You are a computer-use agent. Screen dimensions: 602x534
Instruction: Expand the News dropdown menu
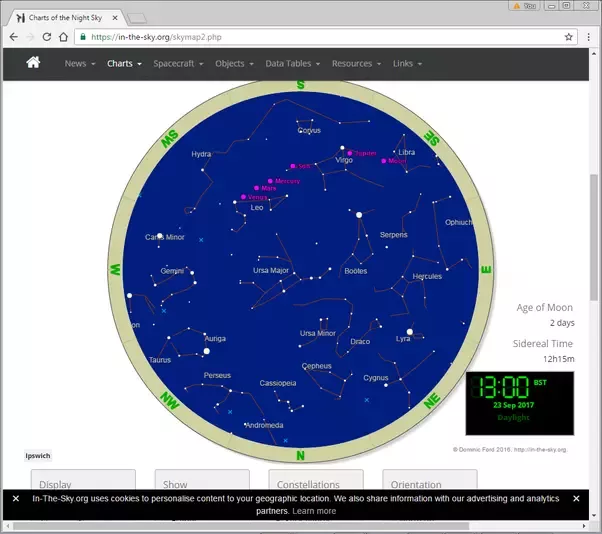click(79, 63)
